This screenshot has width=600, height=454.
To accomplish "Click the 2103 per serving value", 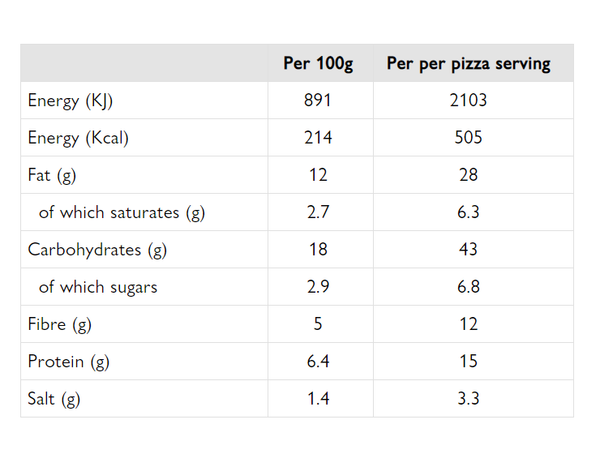I will click(468, 100).
